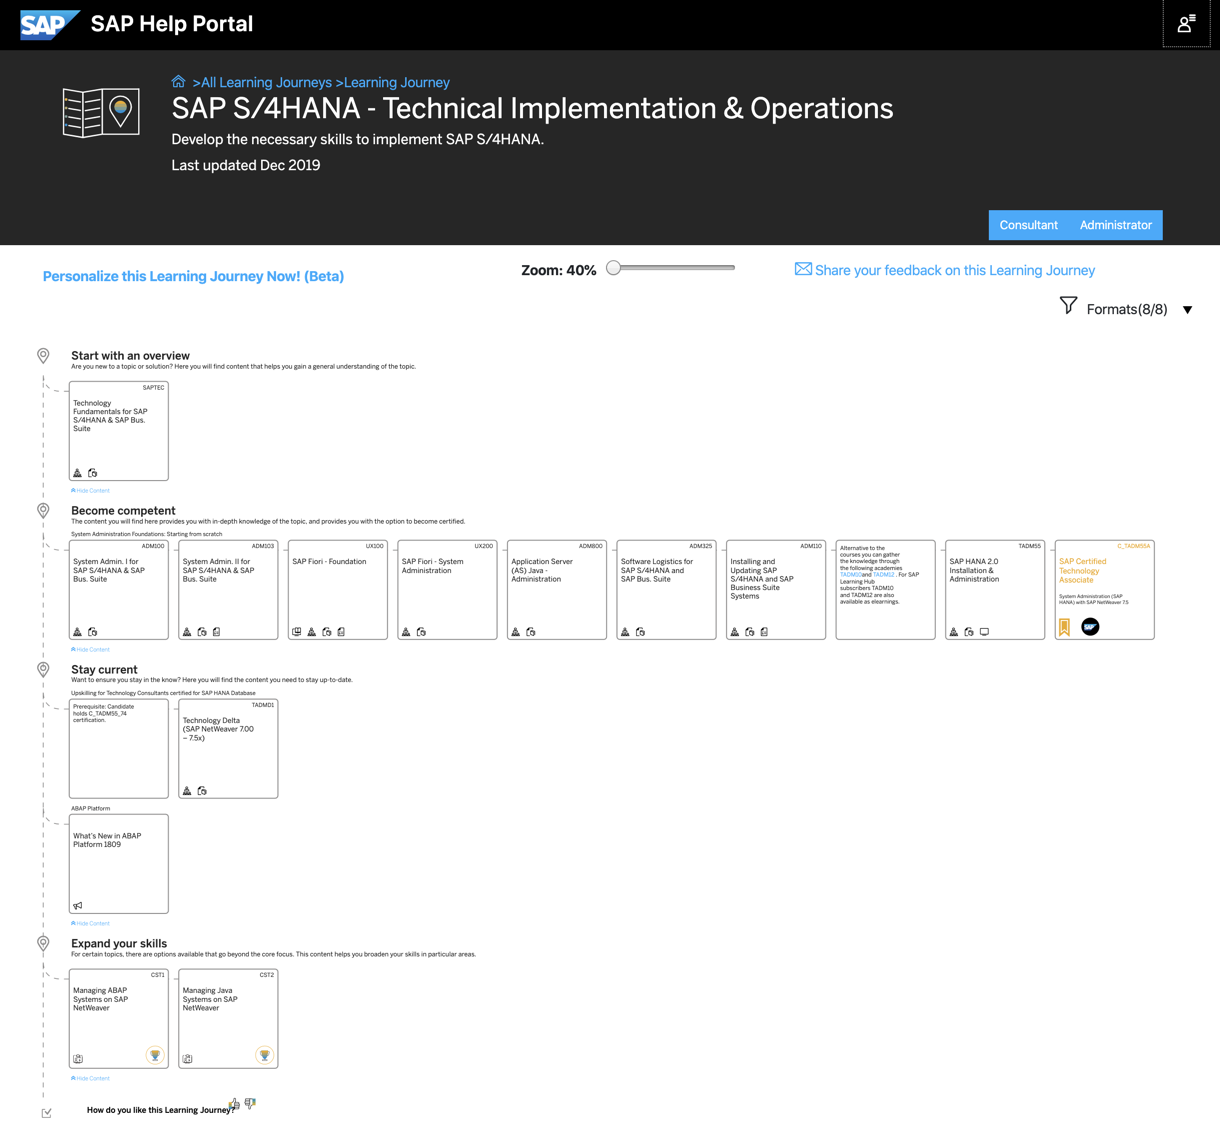Image resolution: width=1220 pixels, height=1142 pixels.
Task: Click the checkmark box at the timeline end
Action: pyautogui.click(x=46, y=1113)
